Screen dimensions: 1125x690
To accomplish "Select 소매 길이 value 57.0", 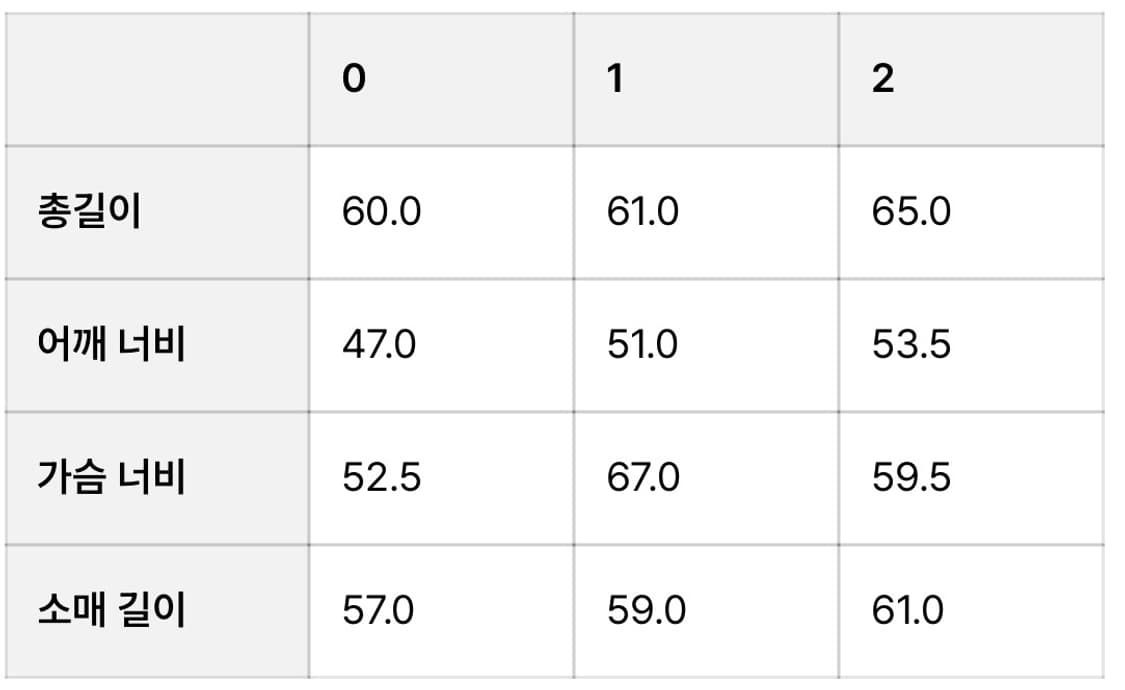I will click(378, 610).
